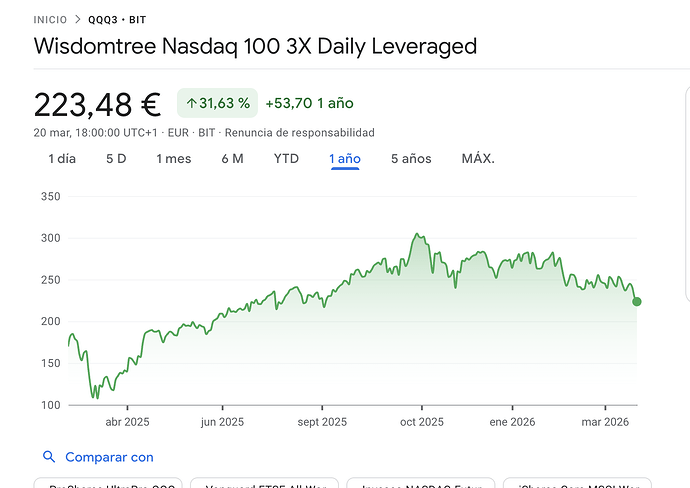Viewport: 690px width, 488px height.
Task: Click the mar 2026 axis label
Action: coord(605,422)
